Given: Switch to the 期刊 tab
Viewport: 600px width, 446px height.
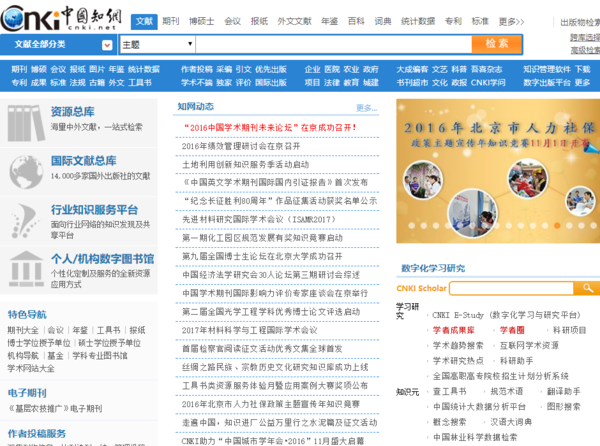Looking at the screenshot, I should click(171, 21).
